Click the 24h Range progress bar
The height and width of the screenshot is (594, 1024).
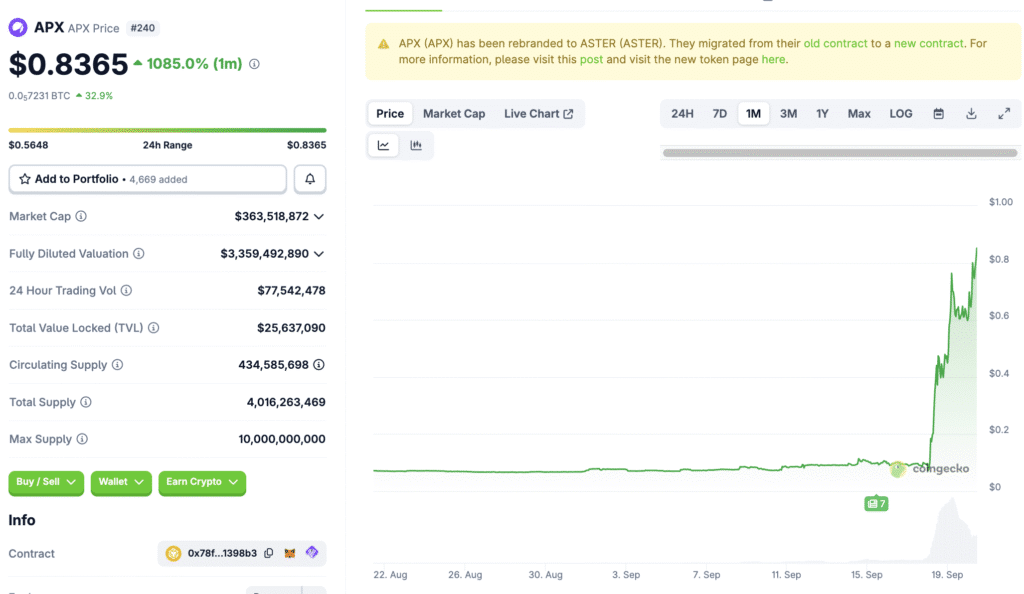(167, 131)
